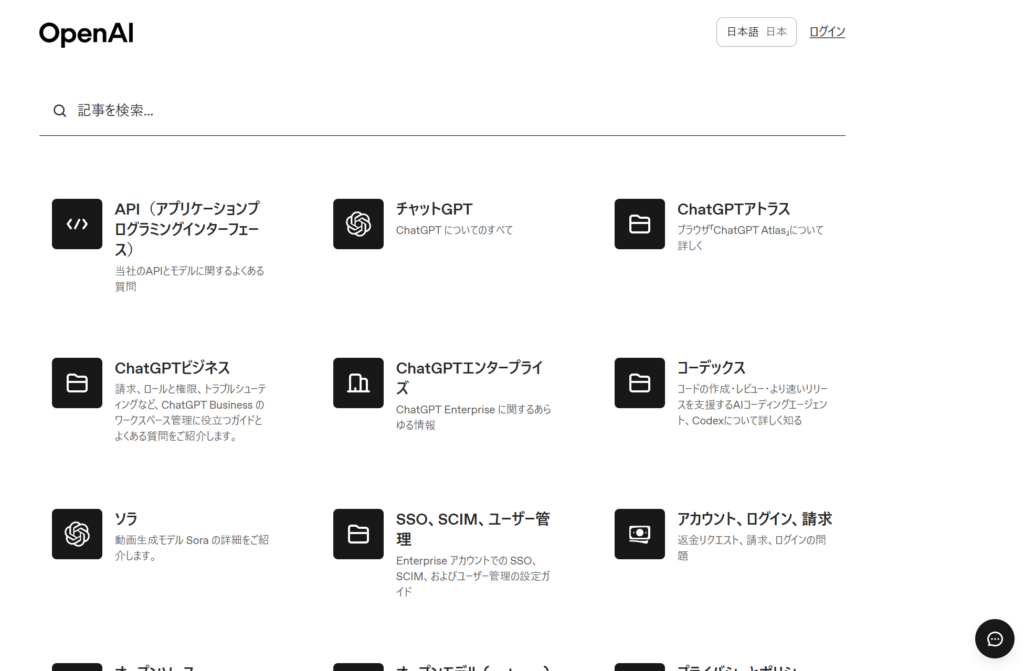
Task: Click the ChatGPTビジネス folder icon
Action: tap(77, 383)
